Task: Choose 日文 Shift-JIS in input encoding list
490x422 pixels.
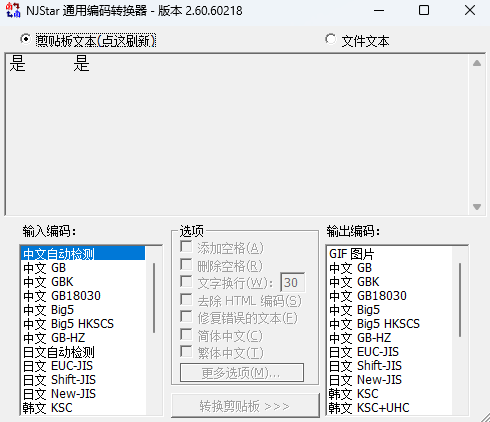Action: click(83, 380)
